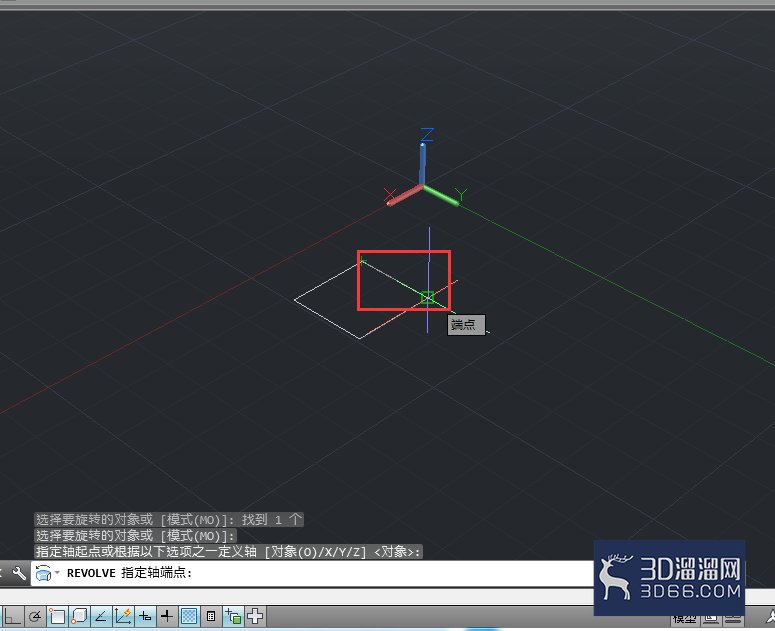775x631 pixels.
Task: Click command history line ending 找到 1 个
Action: click(169, 519)
